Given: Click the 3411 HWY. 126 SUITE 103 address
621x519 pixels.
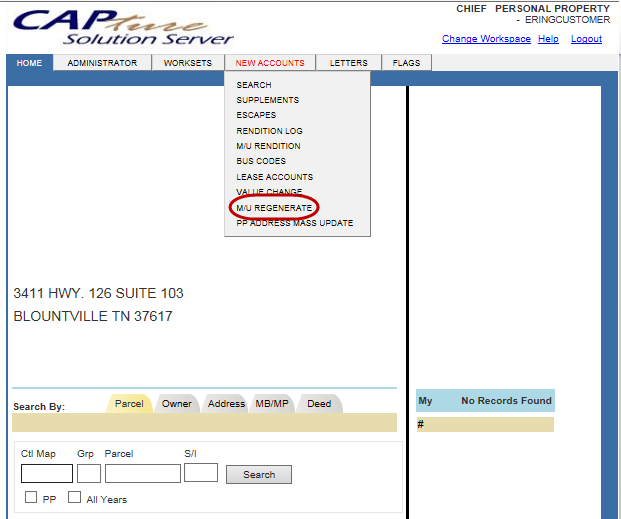Looking at the screenshot, I should click(x=99, y=294).
